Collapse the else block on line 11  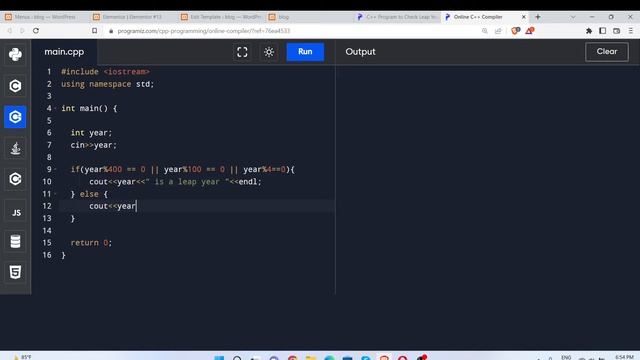(56, 193)
